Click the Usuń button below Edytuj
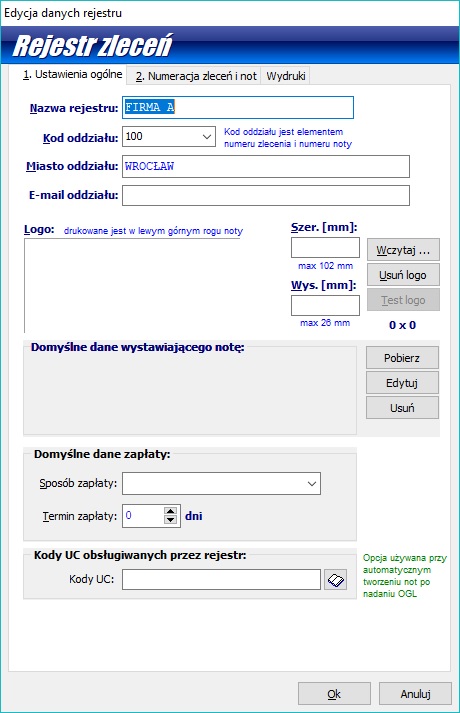 coord(402,408)
